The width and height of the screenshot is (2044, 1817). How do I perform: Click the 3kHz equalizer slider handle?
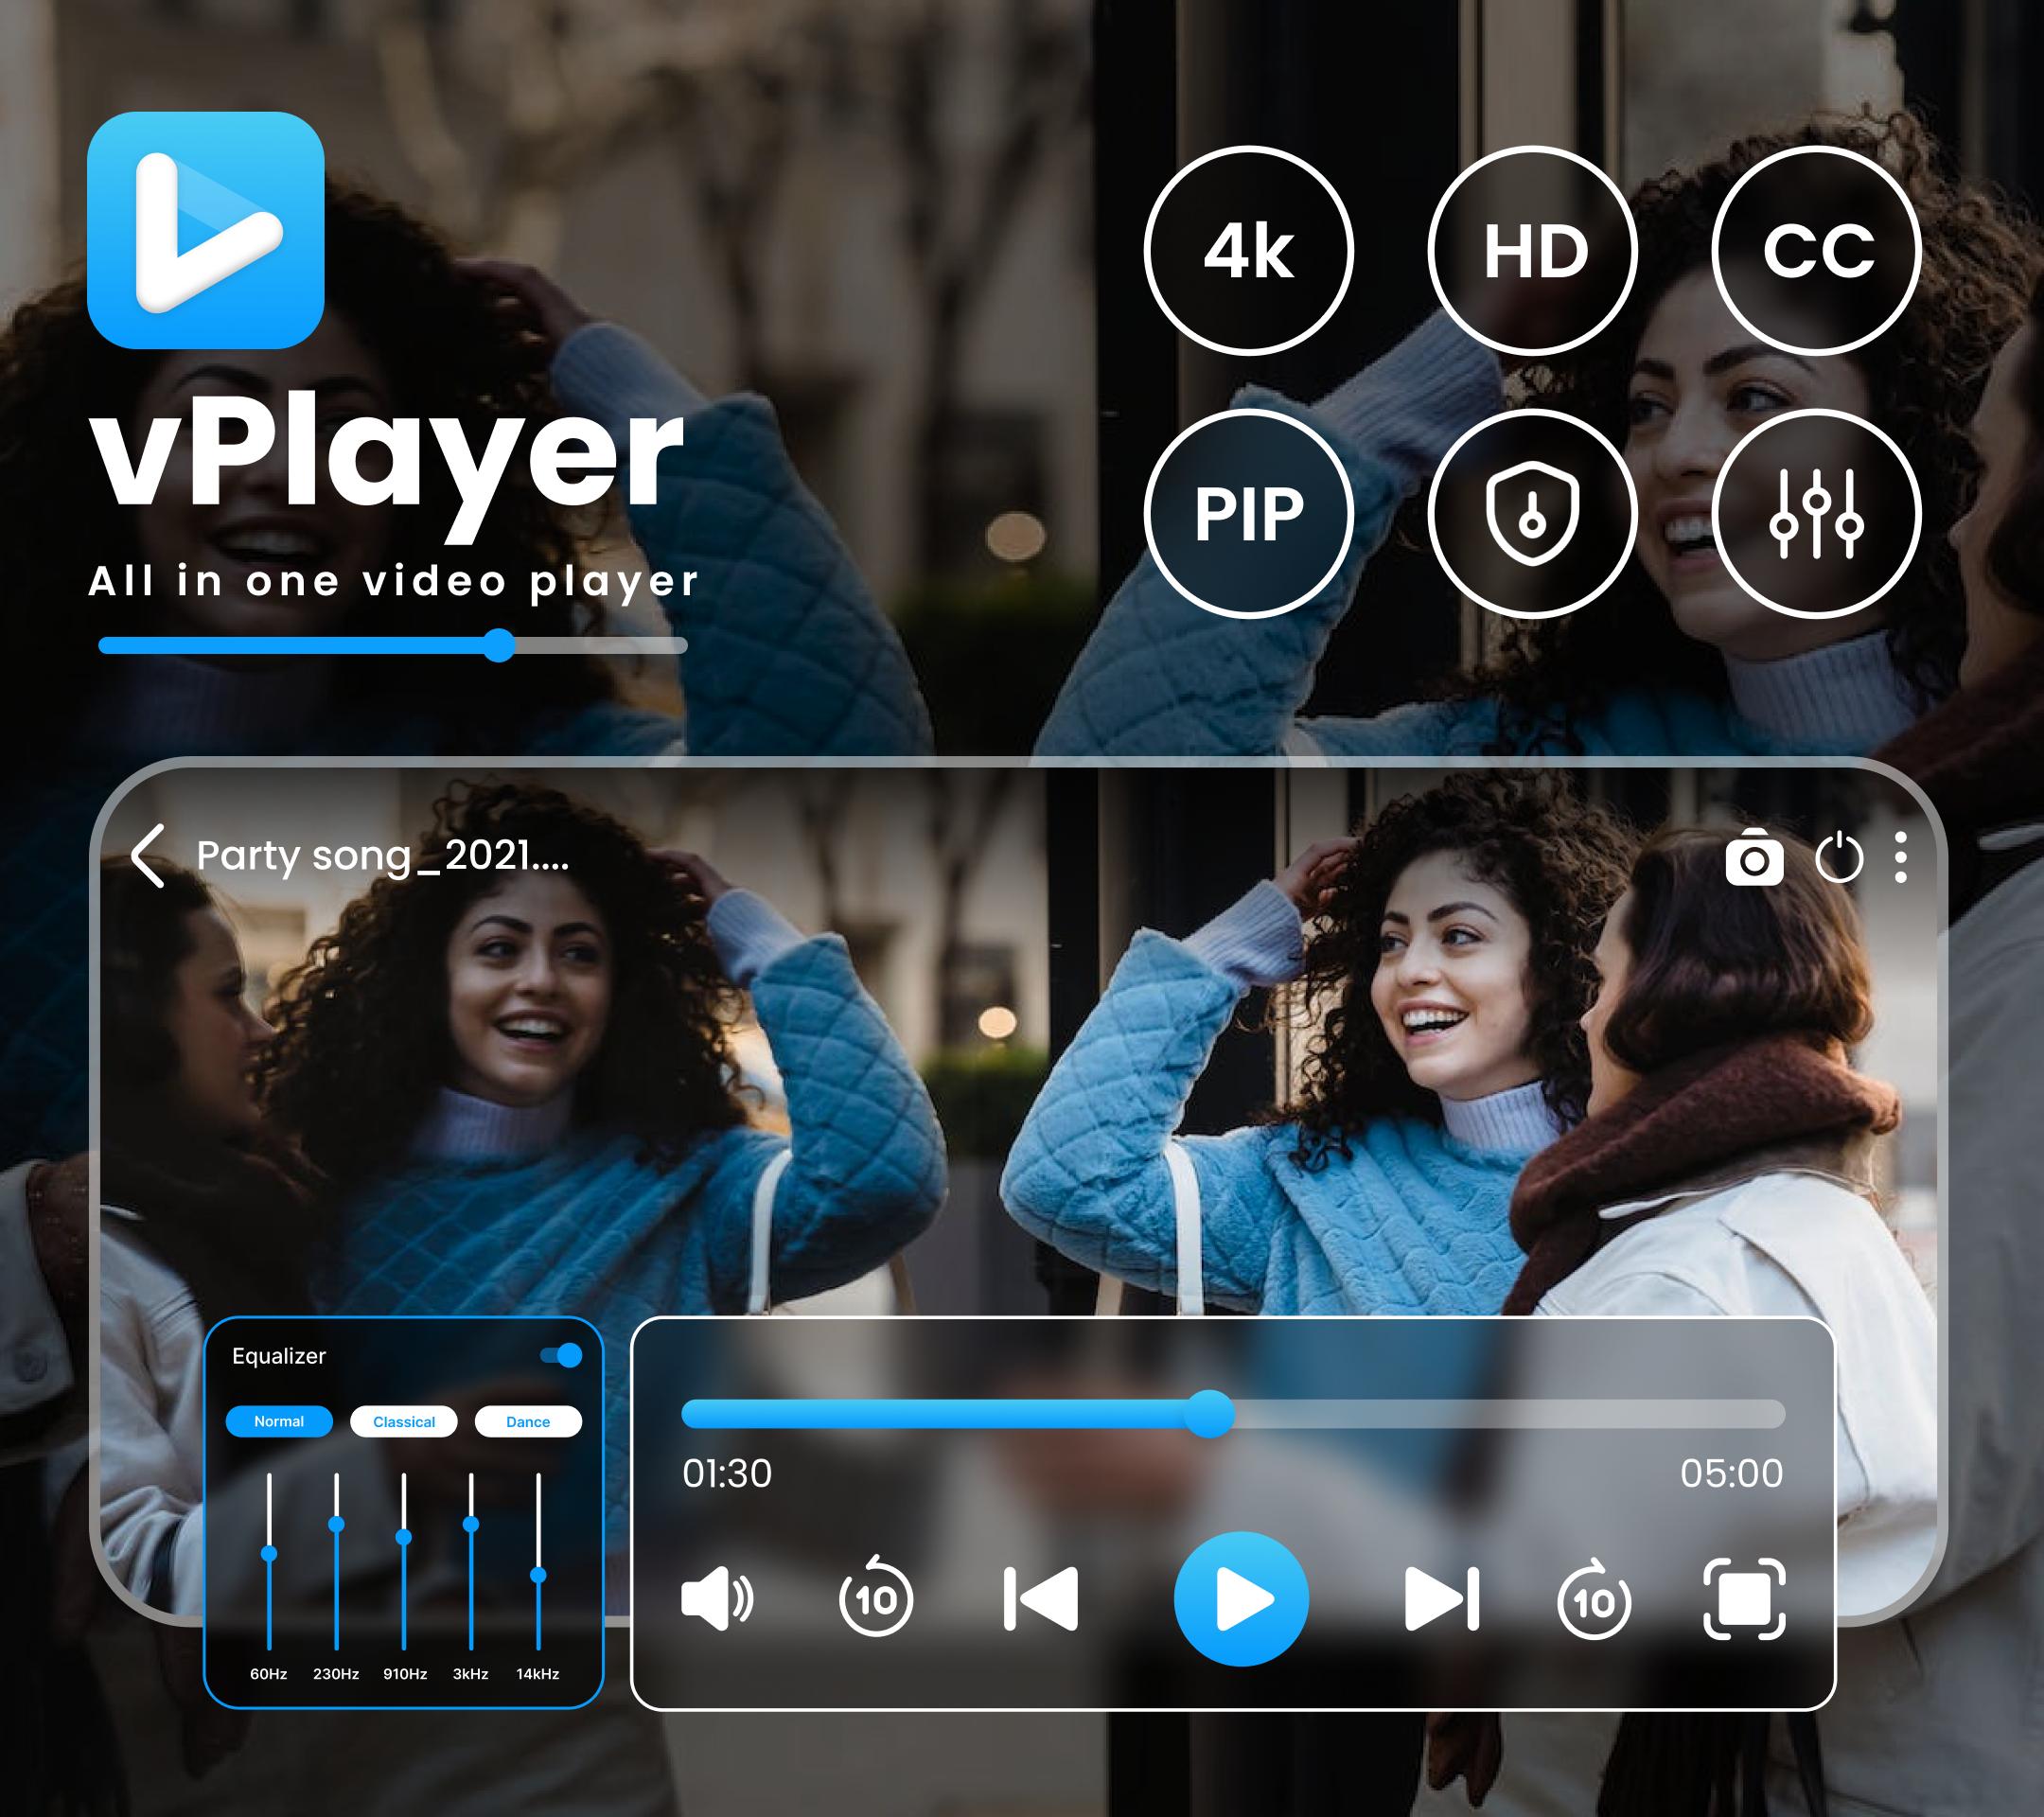(x=471, y=1524)
